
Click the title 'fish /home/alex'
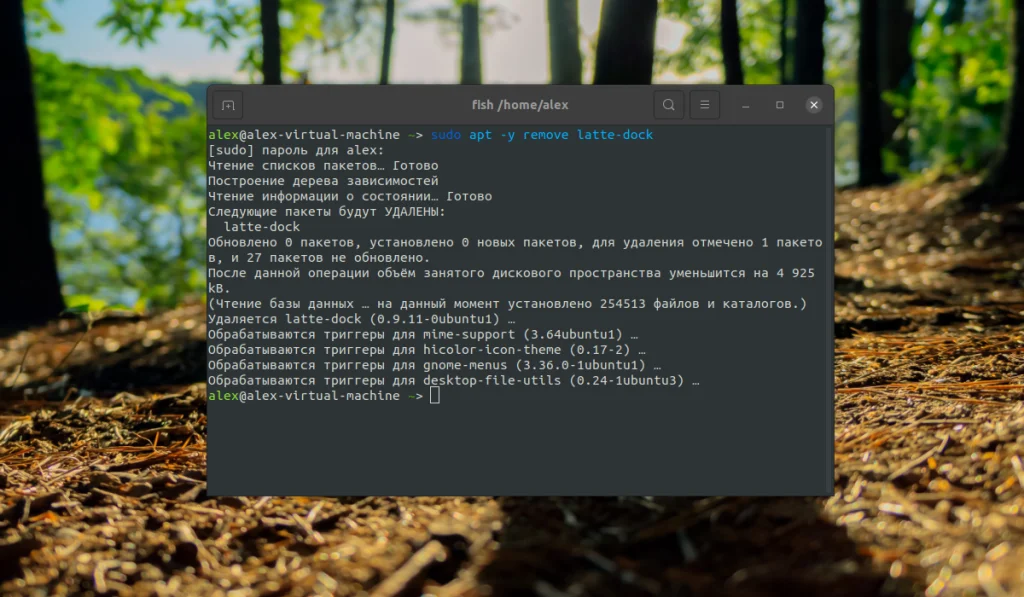click(519, 103)
